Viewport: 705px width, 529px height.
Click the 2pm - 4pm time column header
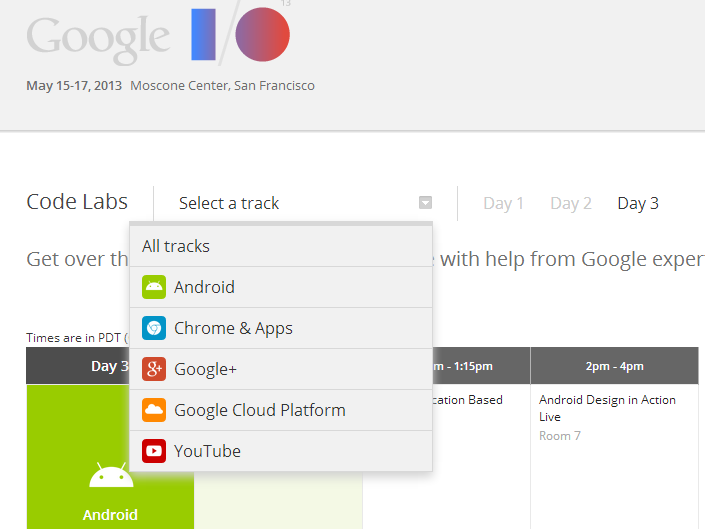(614, 366)
